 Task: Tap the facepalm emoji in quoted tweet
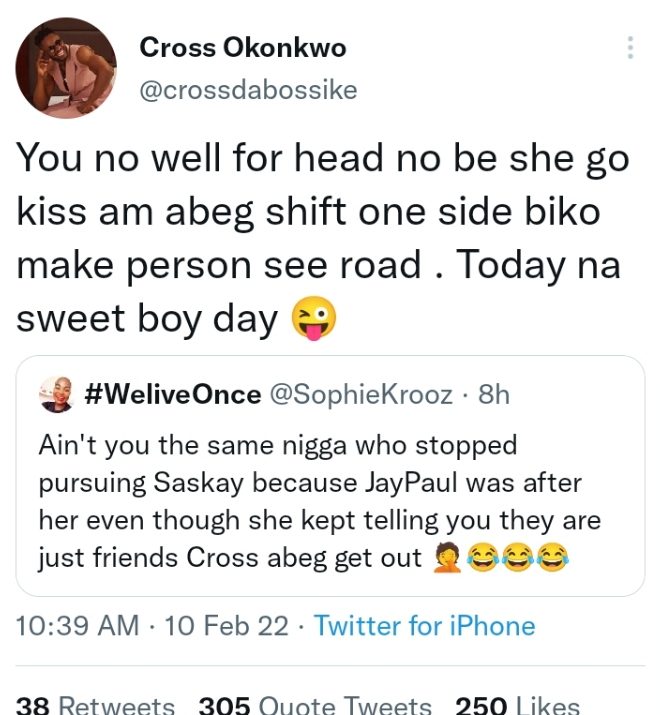click(x=444, y=558)
